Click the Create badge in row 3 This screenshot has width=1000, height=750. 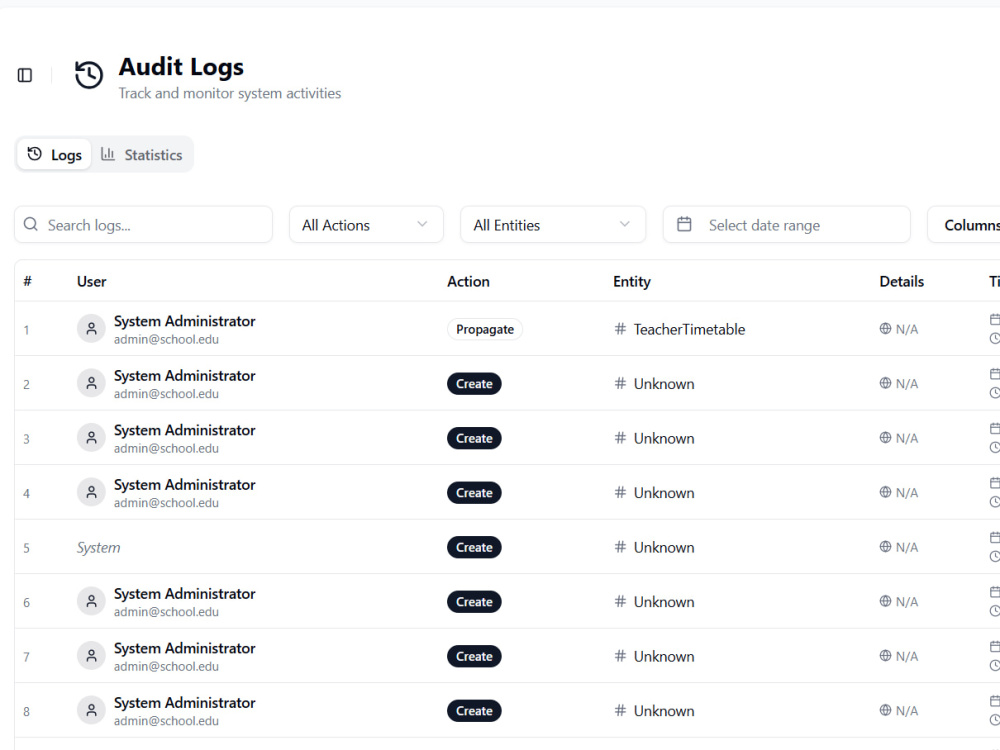click(x=474, y=438)
